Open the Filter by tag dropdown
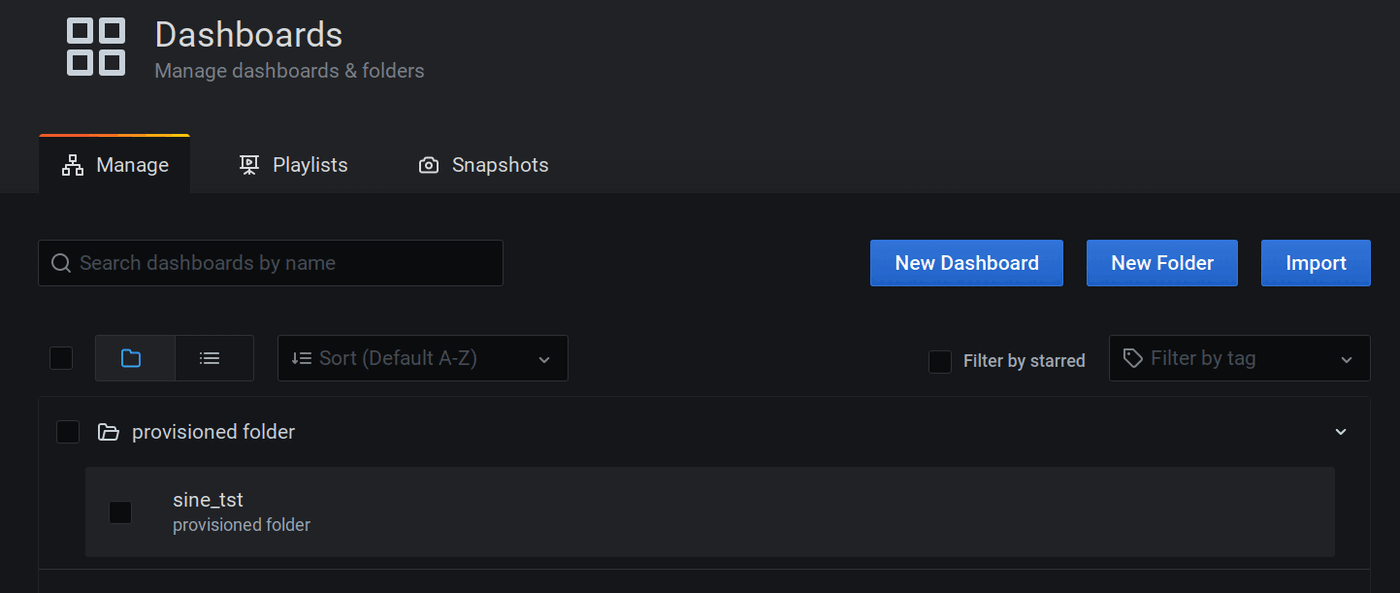 (1239, 357)
